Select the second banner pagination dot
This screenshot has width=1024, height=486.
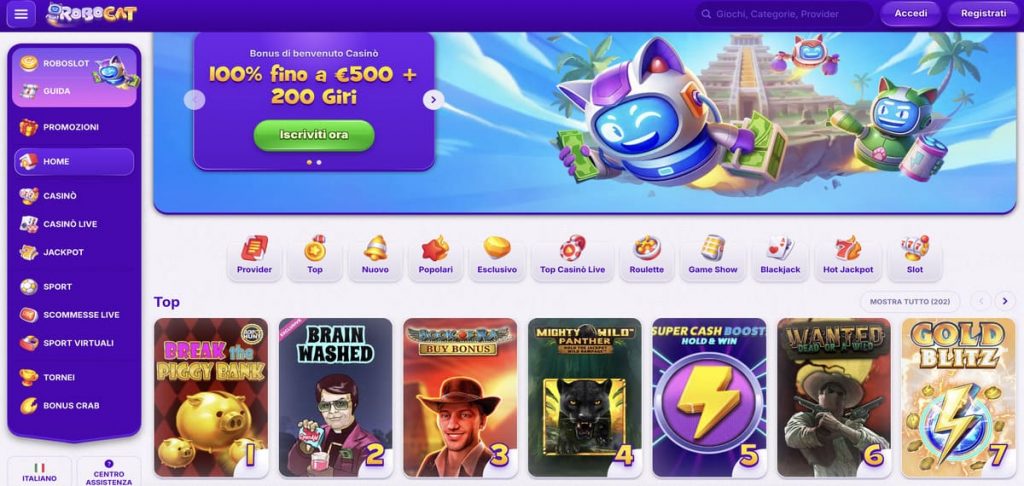[x=319, y=162]
